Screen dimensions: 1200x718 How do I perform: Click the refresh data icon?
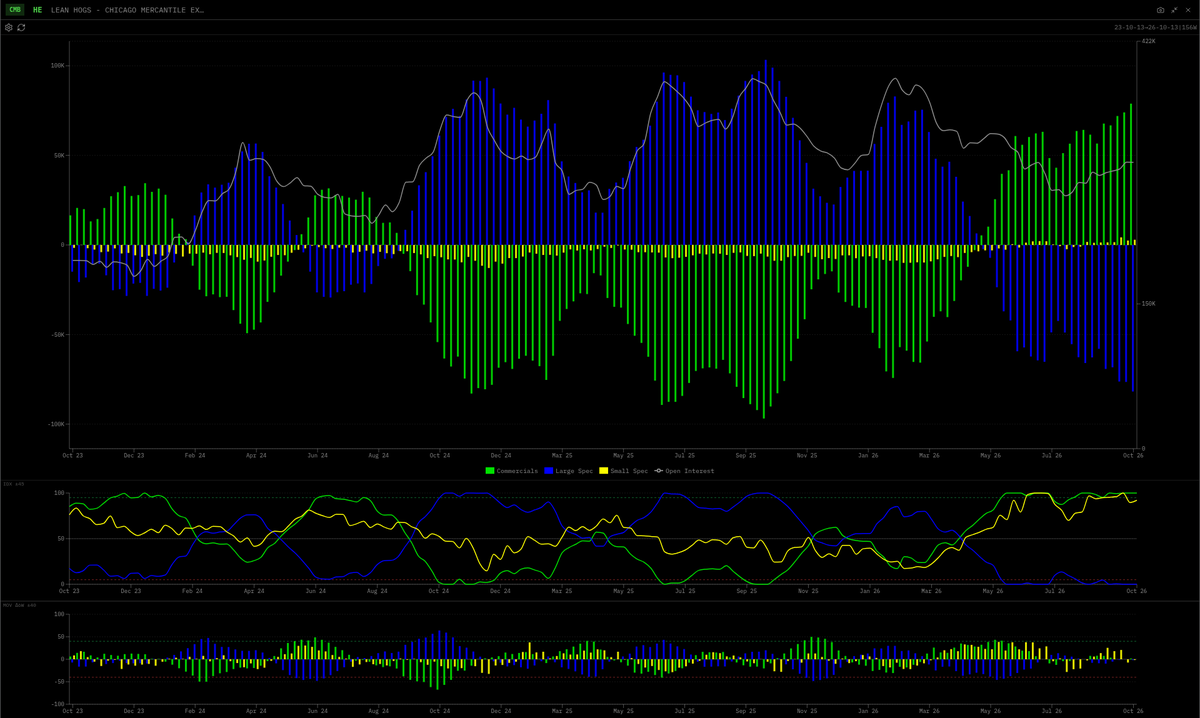tap(21, 27)
